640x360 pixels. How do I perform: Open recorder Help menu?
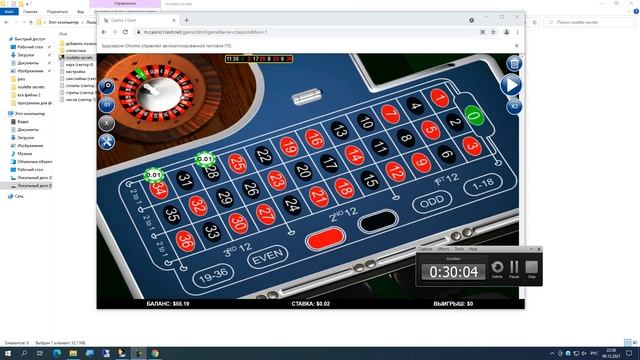tap(473, 249)
